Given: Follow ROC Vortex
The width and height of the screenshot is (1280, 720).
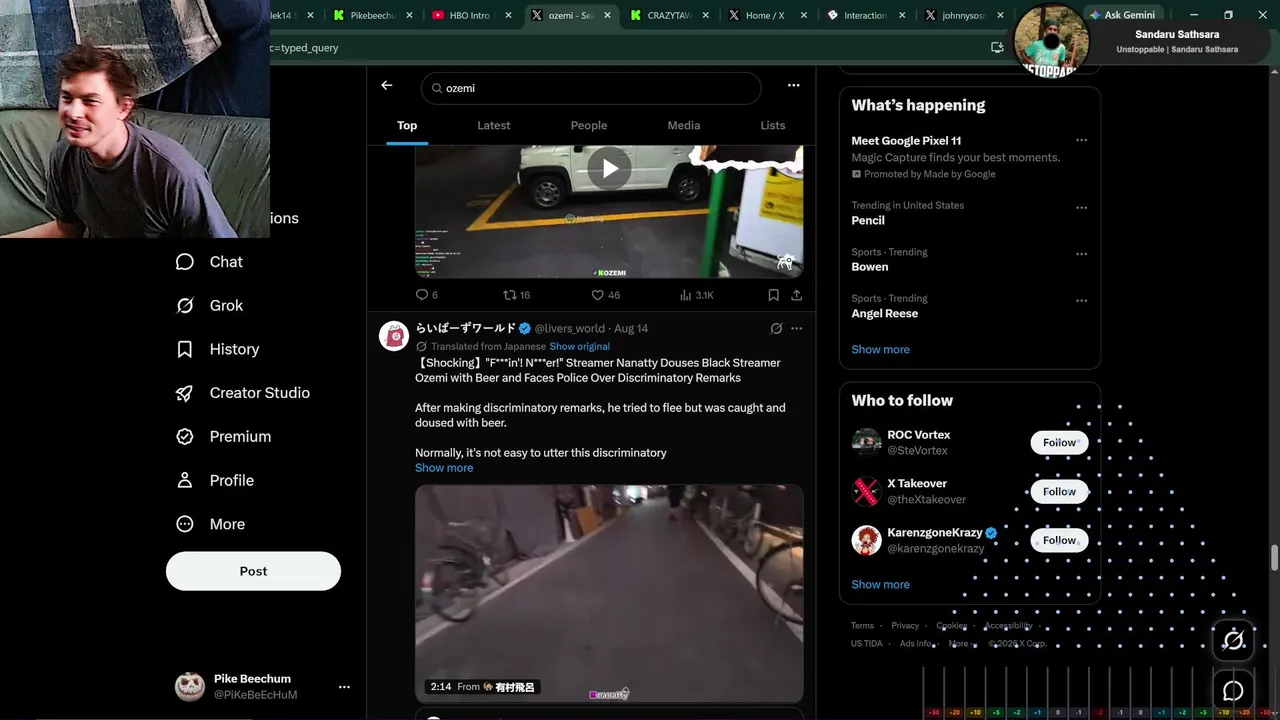Looking at the screenshot, I should pos(1059,443).
